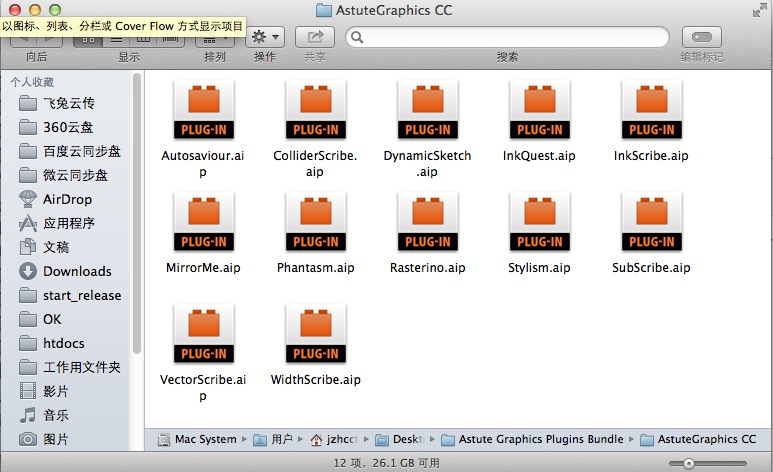This screenshot has height=472, width=773.
Task: Select the MirrorMe.aip plug-in icon
Action: pyautogui.click(x=204, y=221)
